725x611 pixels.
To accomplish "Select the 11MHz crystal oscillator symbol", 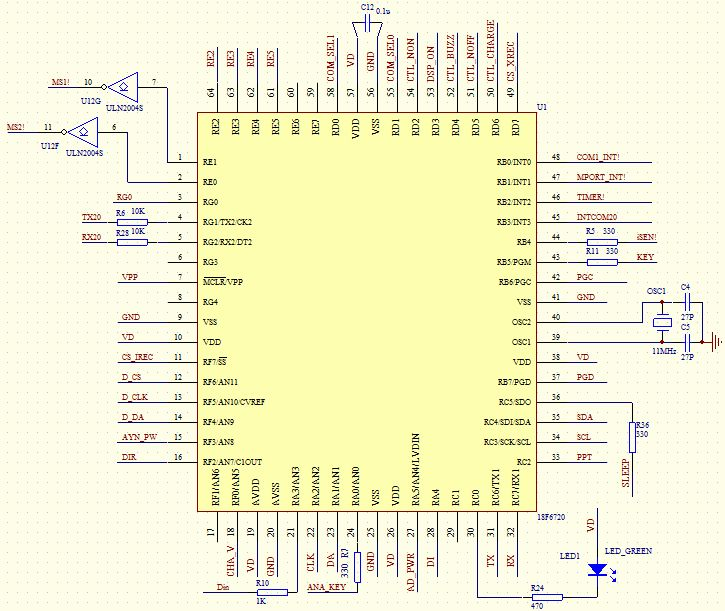I will [x=662, y=322].
